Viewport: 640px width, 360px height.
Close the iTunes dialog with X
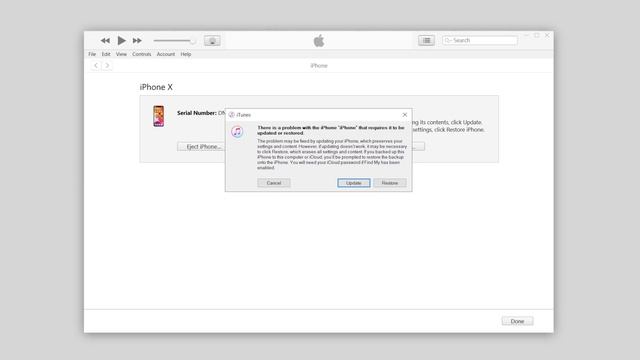[x=404, y=115]
